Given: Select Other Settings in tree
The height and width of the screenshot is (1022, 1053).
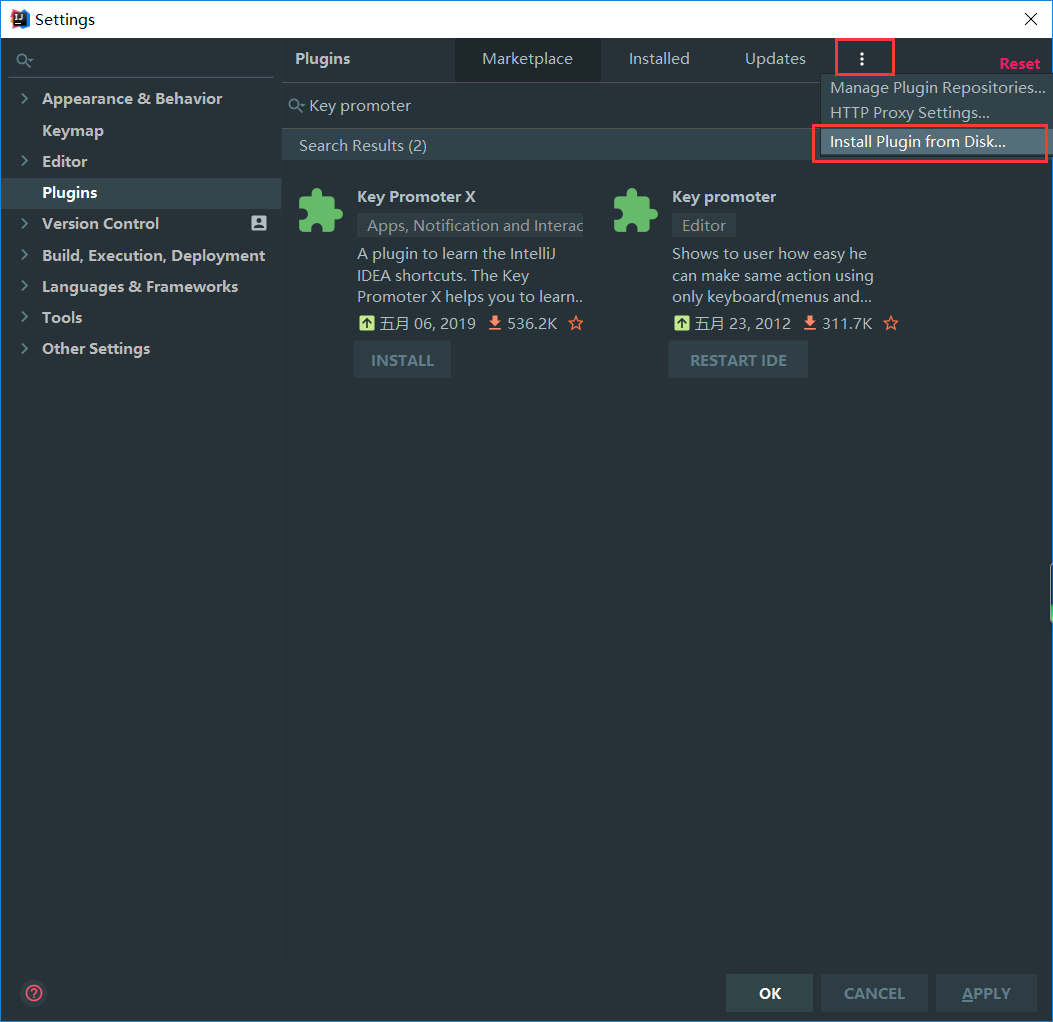Looking at the screenshot, I should pyautogui.click(x=96, y=349).
